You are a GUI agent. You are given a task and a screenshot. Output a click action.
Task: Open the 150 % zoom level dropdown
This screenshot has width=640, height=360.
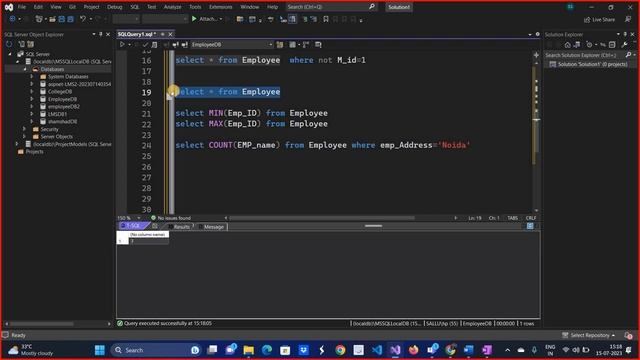[x=139, y=218]
